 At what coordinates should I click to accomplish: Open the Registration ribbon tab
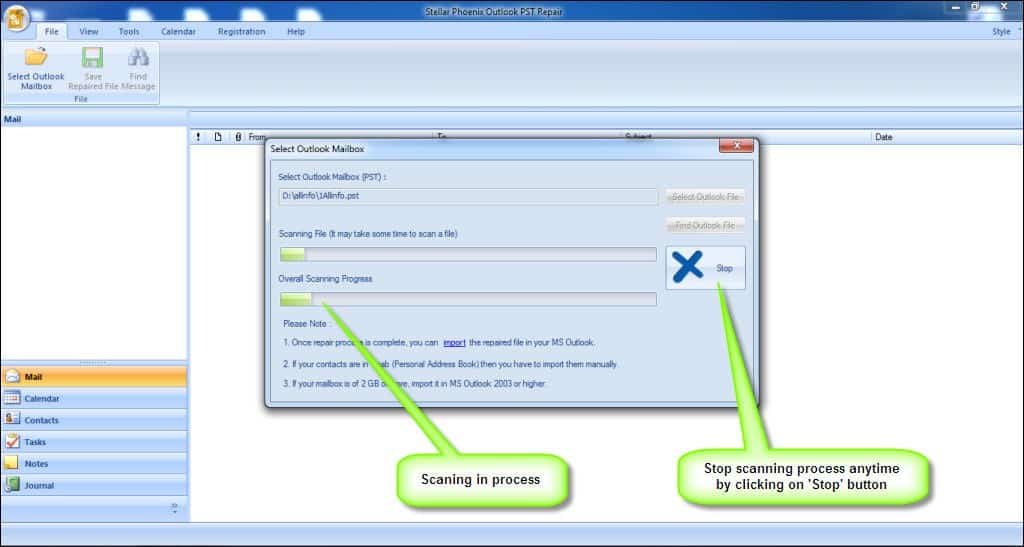click(x=242, y=31)
